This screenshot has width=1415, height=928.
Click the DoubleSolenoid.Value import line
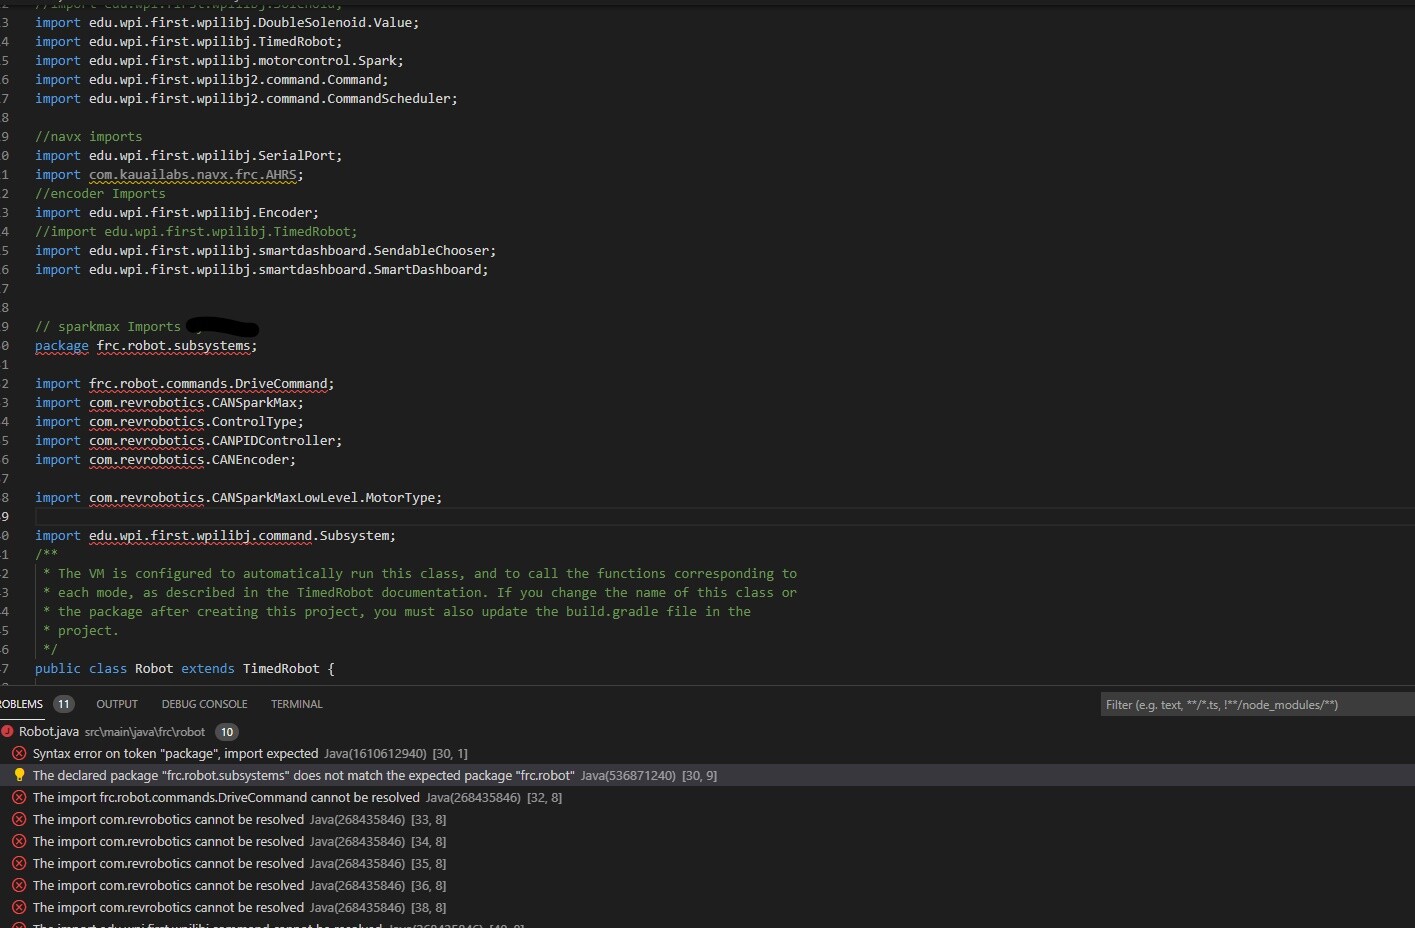(x=227, y=22)
